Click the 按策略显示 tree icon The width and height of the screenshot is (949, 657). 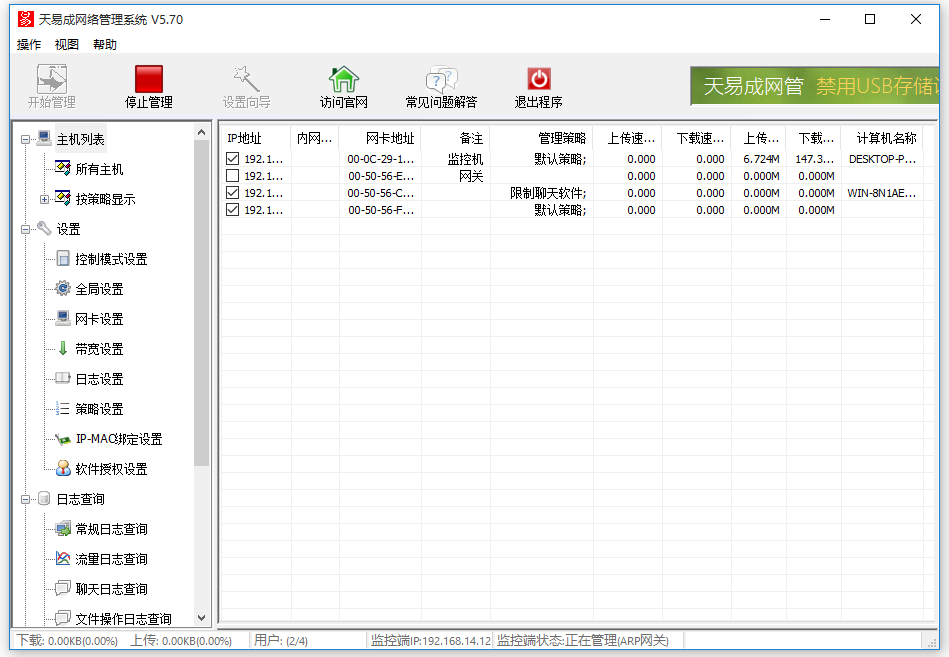pyautogui.click(x=63, y=198)
